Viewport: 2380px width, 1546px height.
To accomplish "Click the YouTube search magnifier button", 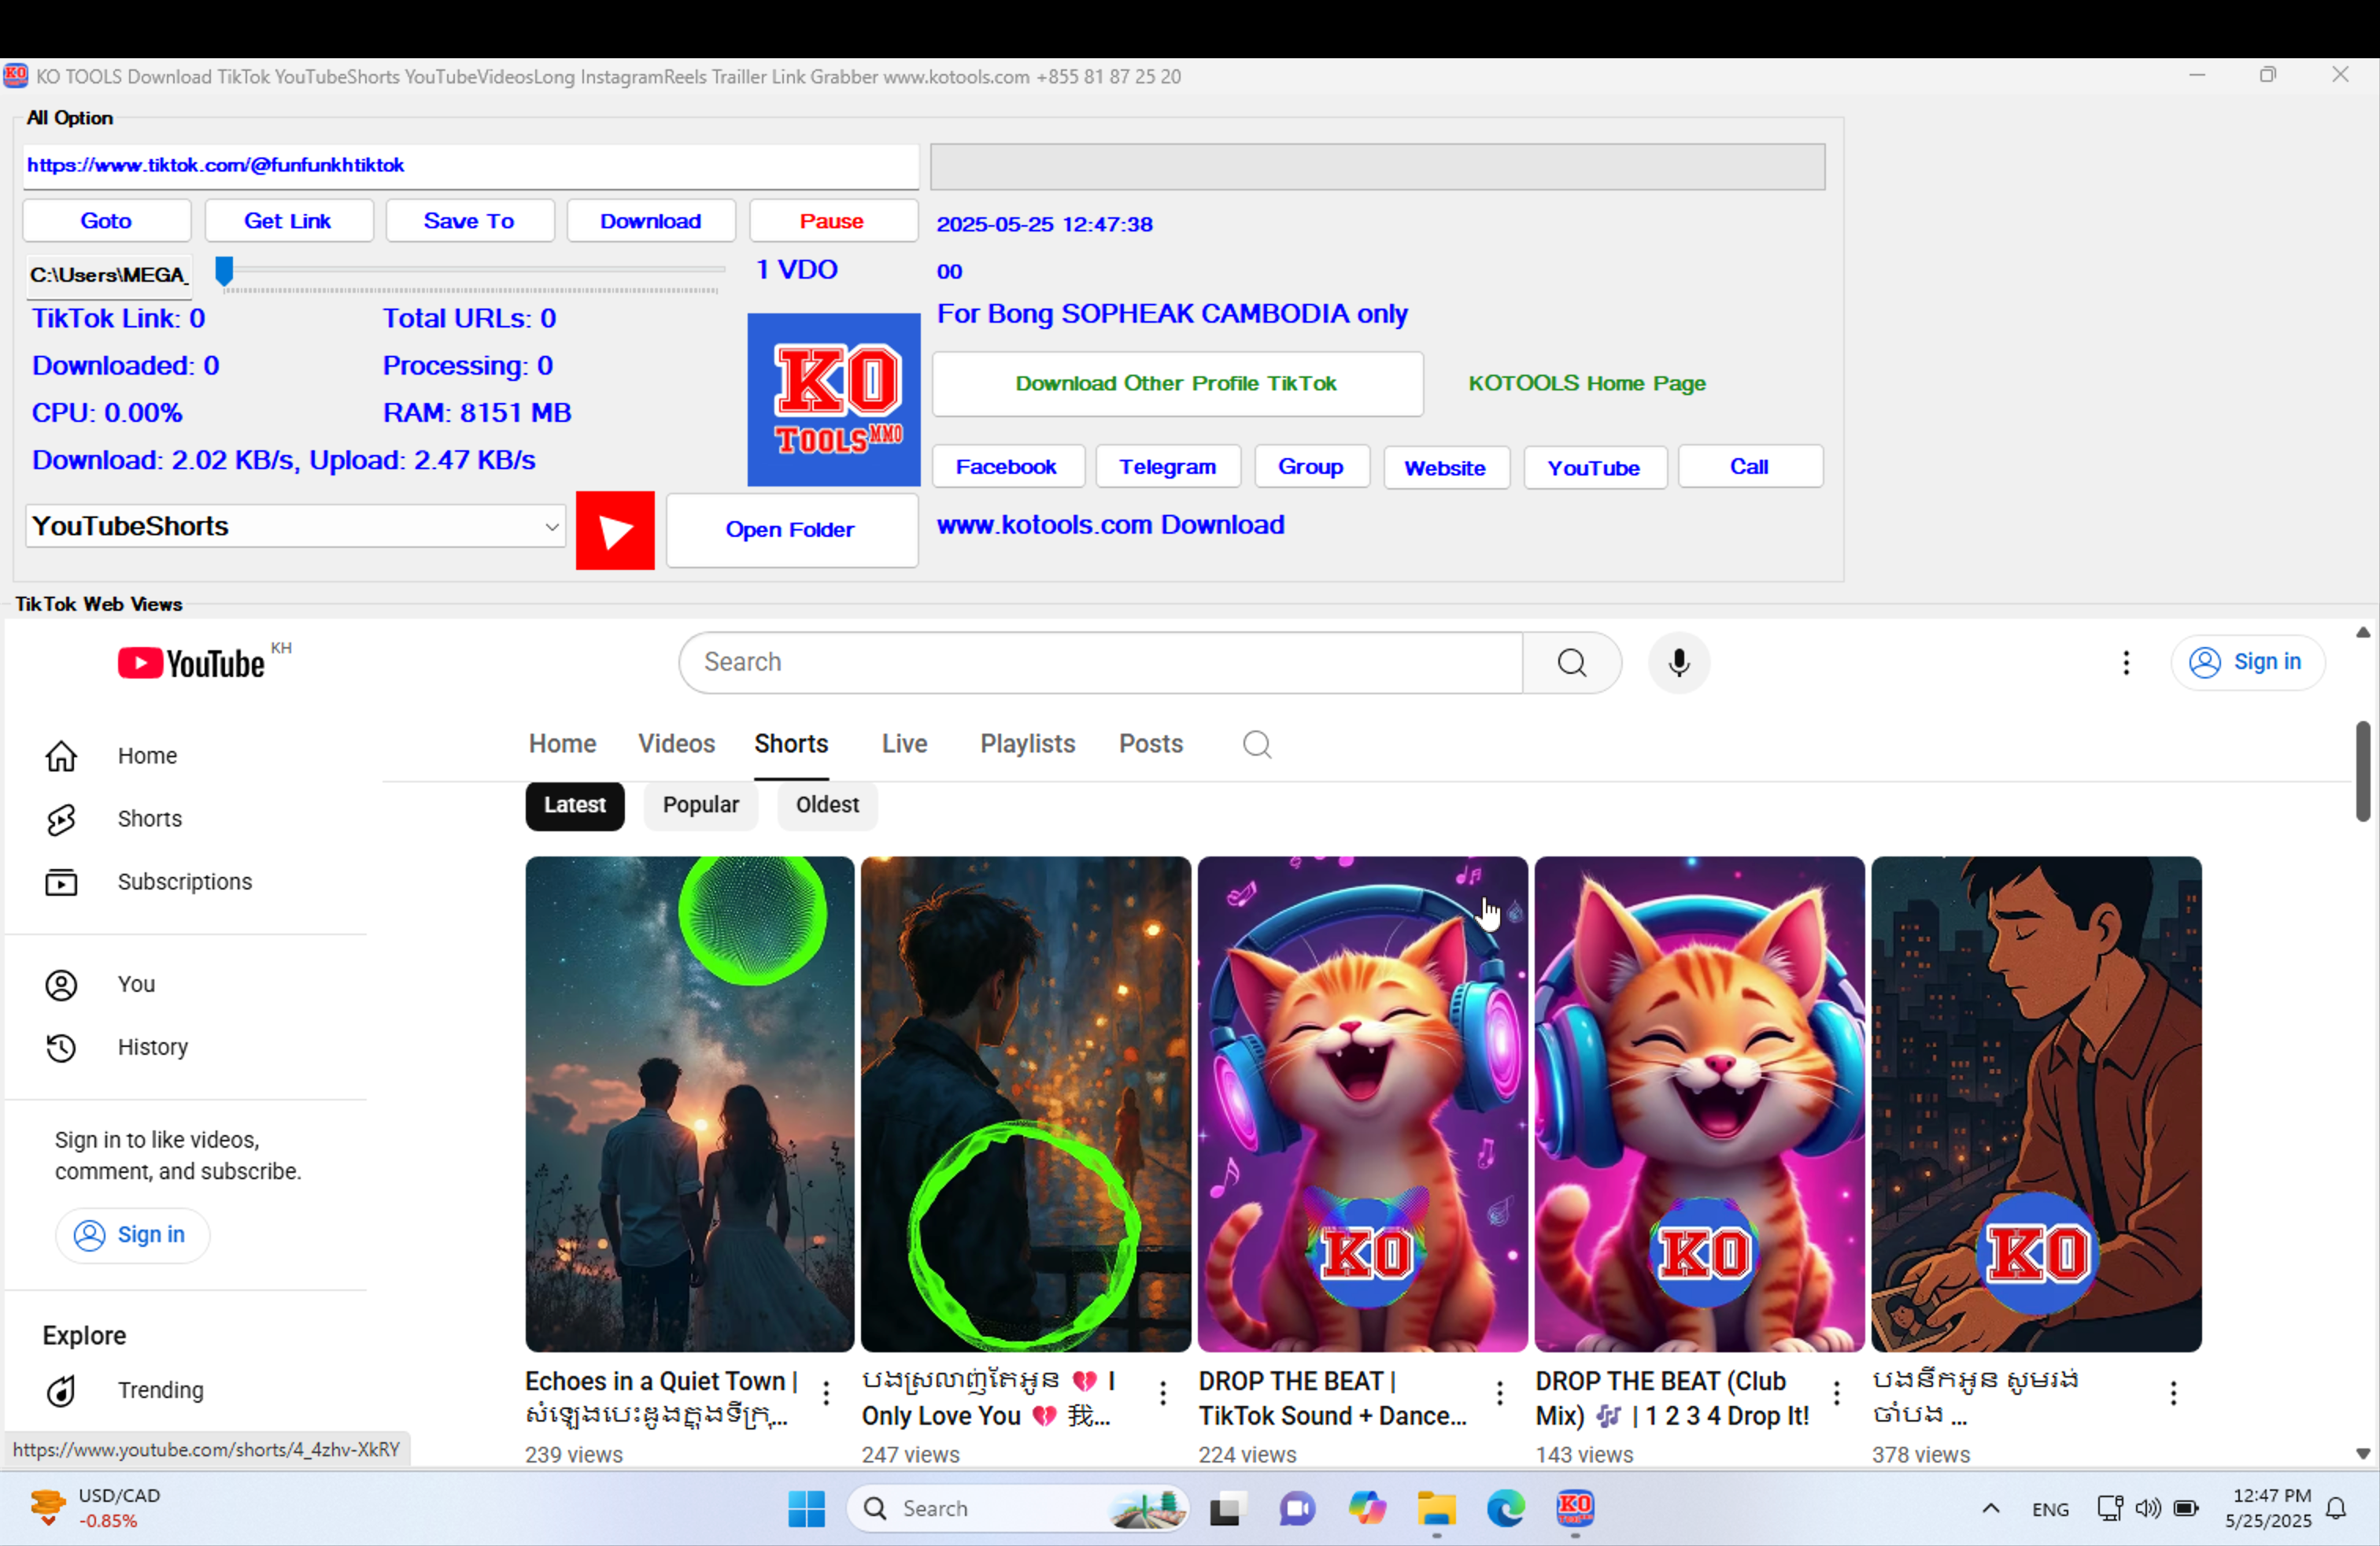I will pyautogui.click(x=1571, y=662).
